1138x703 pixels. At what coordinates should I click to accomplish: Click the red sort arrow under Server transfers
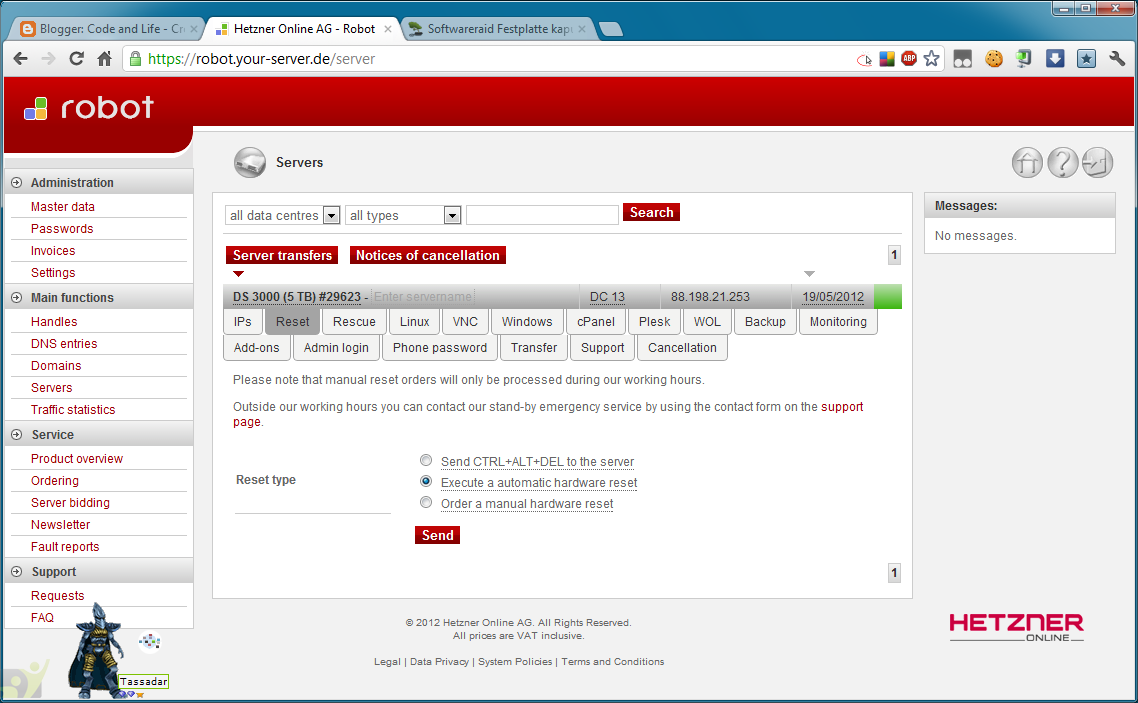tap(239, 274)
